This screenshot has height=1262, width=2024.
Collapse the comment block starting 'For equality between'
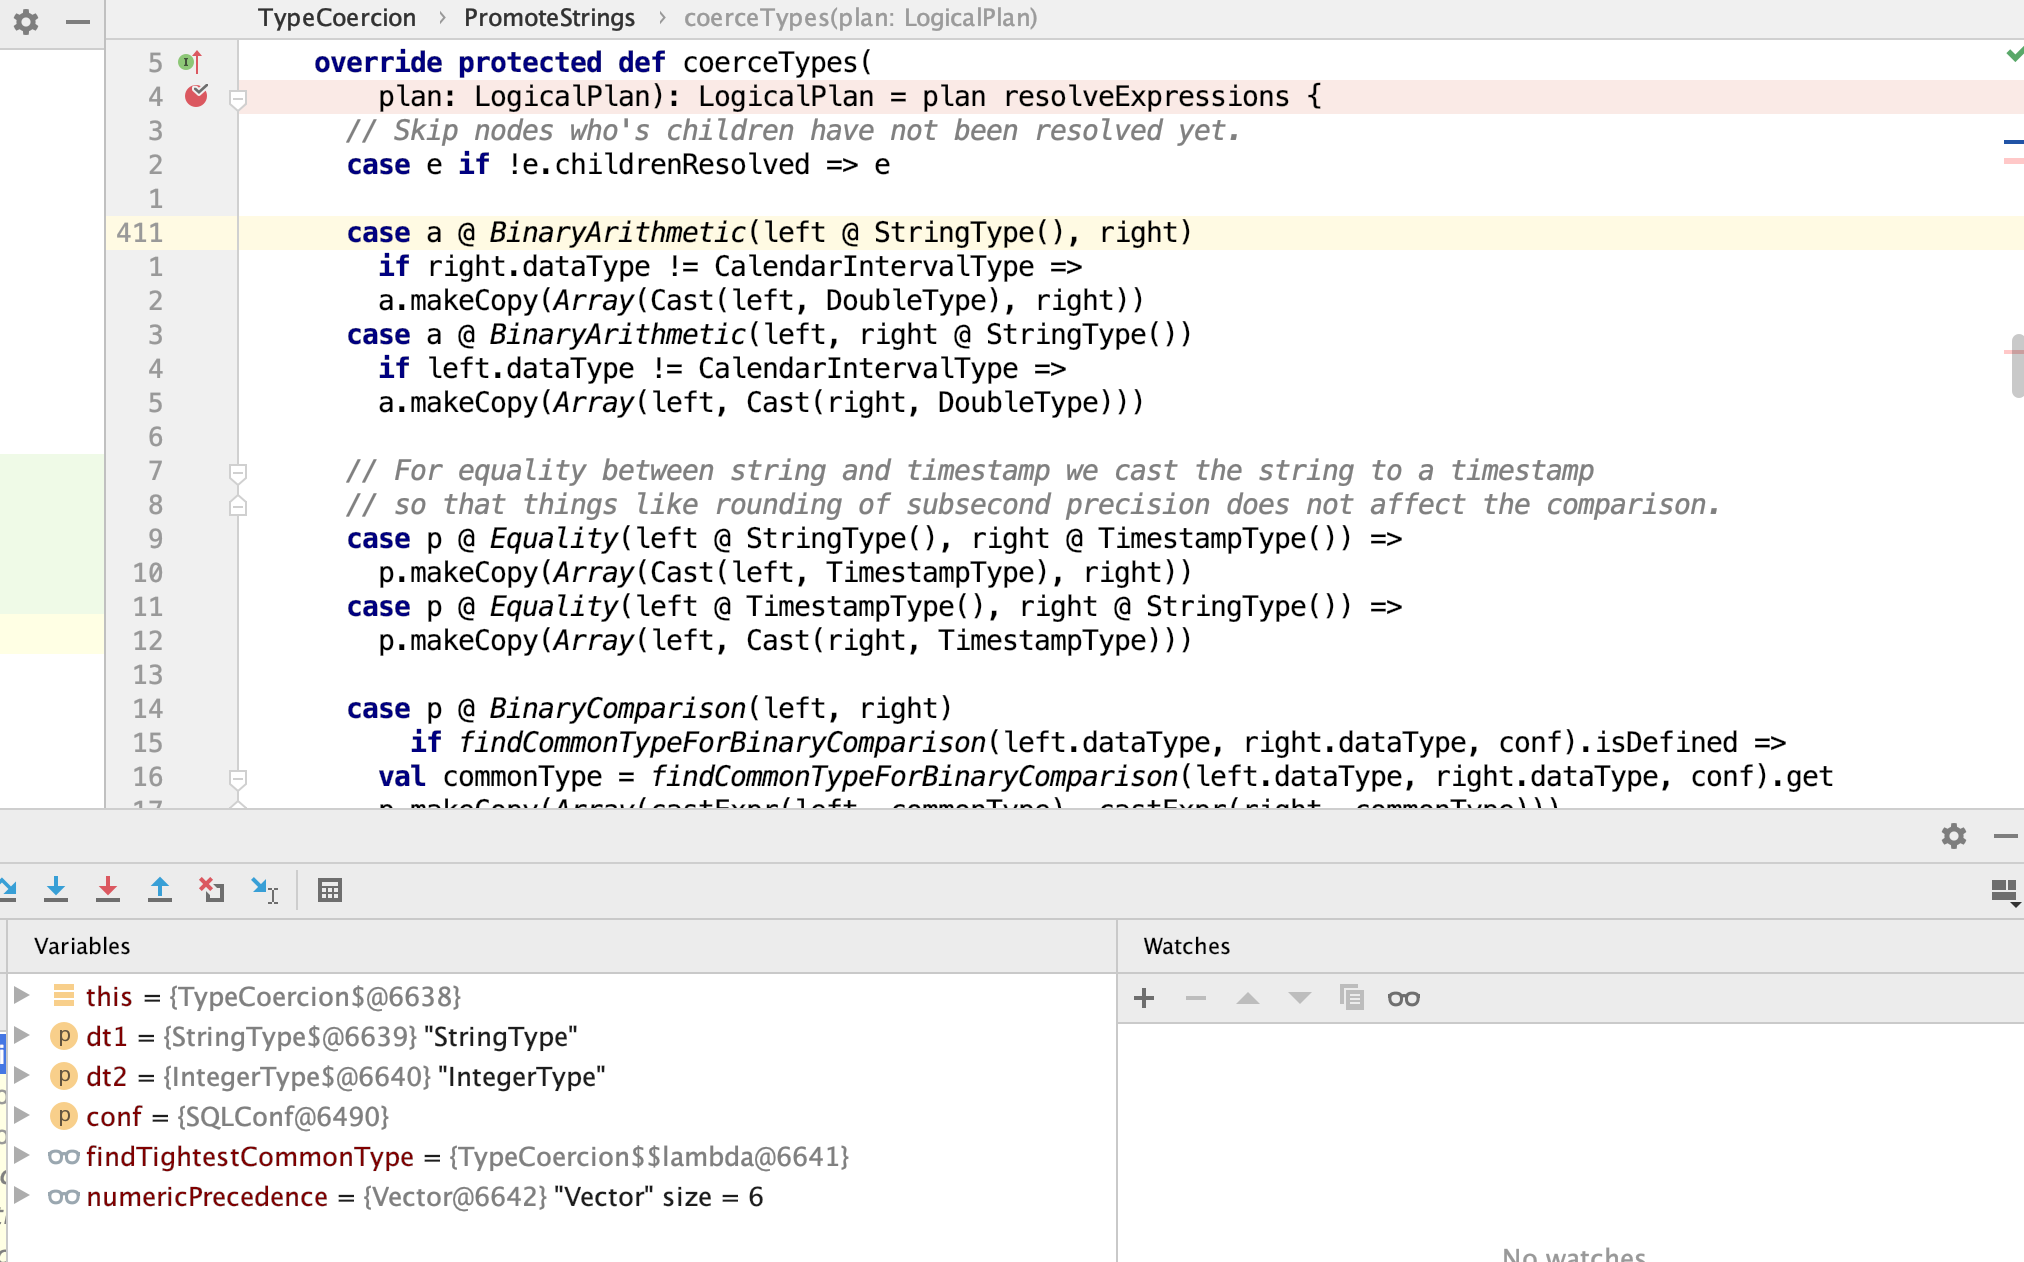238,471
